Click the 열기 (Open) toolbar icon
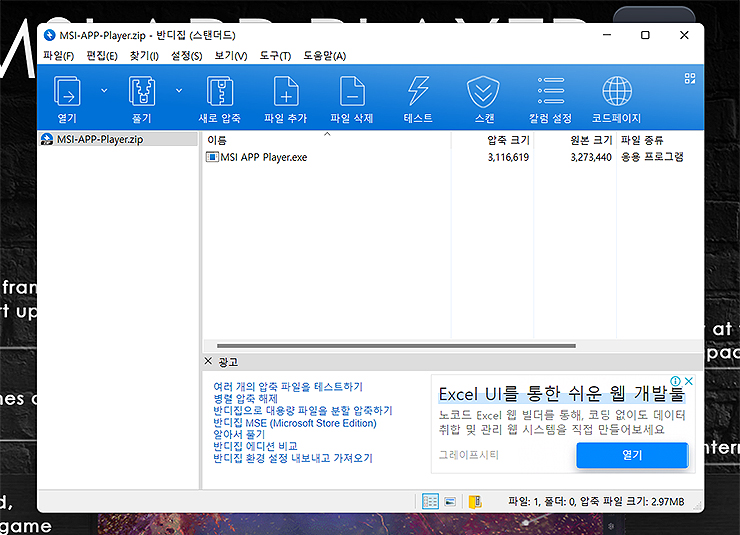The width and height of the screenshot is (740, 535). tap(67, 99)
